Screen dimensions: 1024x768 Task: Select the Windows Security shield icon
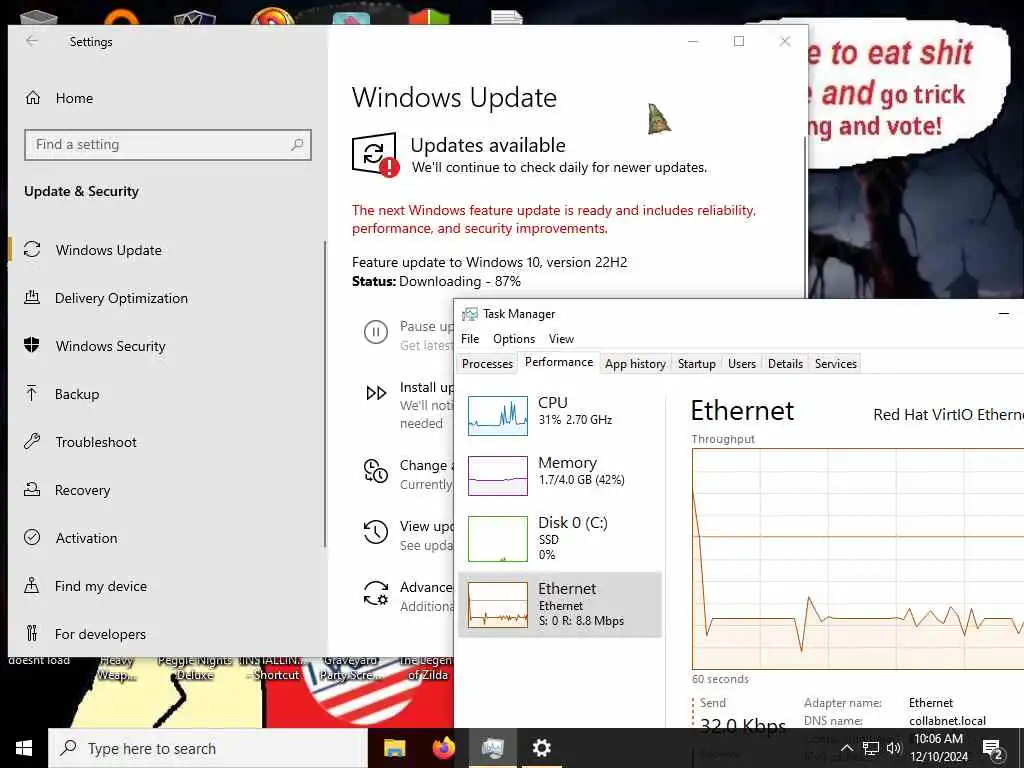pyautogui.click(x=31, y=345)
